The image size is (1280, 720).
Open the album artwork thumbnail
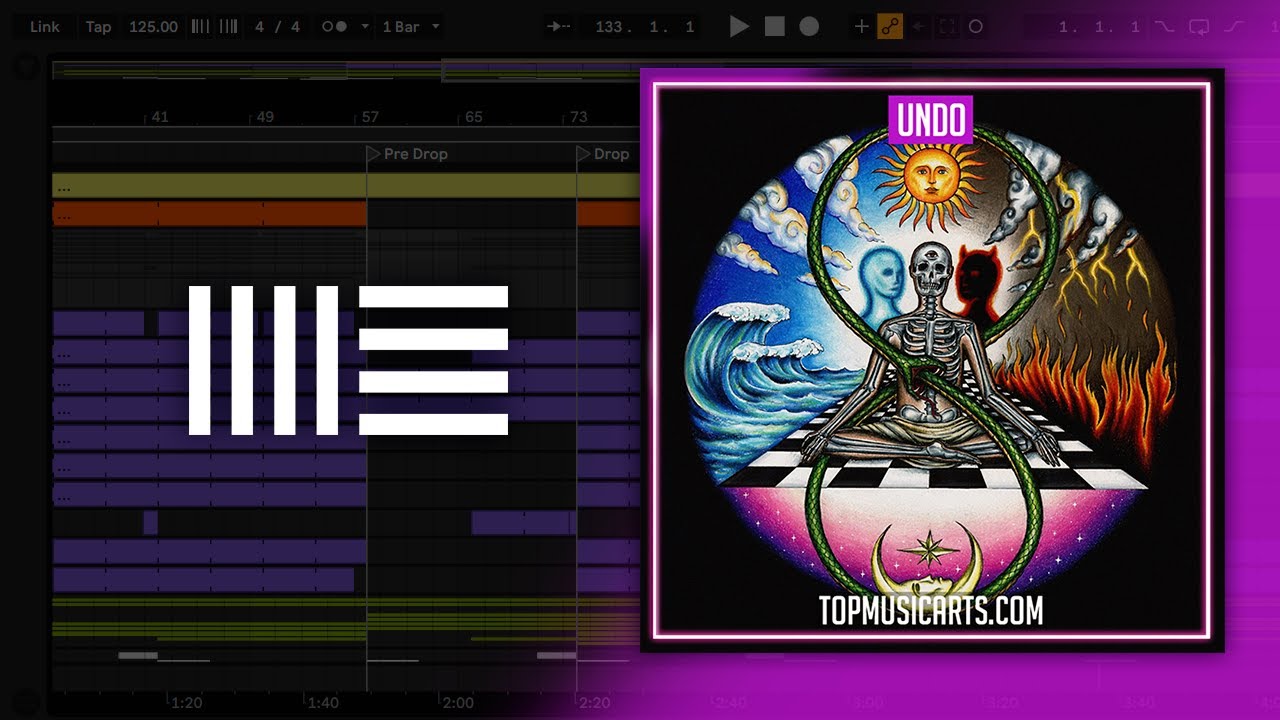pos(932,360)
